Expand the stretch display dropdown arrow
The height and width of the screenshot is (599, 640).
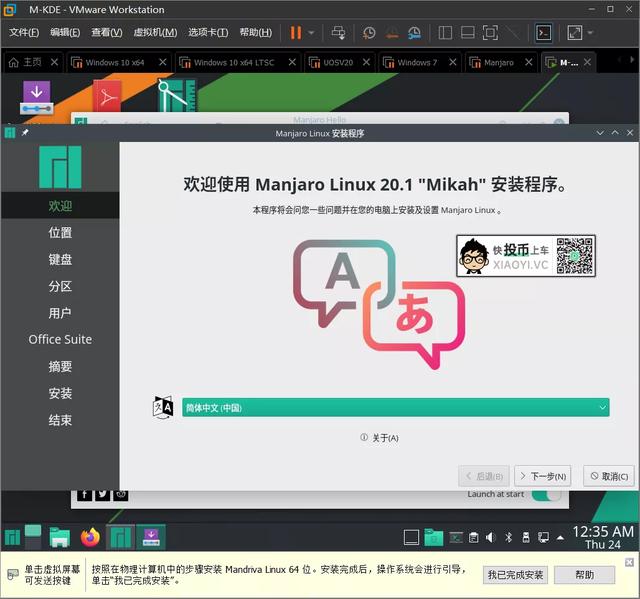[x=590, y=33]
